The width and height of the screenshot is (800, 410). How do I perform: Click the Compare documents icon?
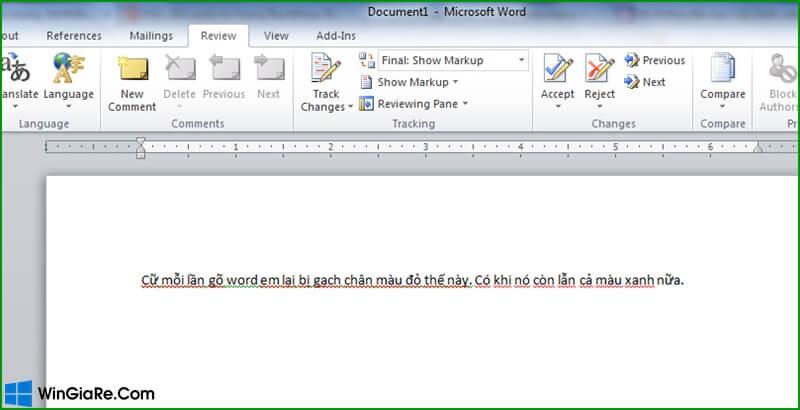click(x=722, y=67)
